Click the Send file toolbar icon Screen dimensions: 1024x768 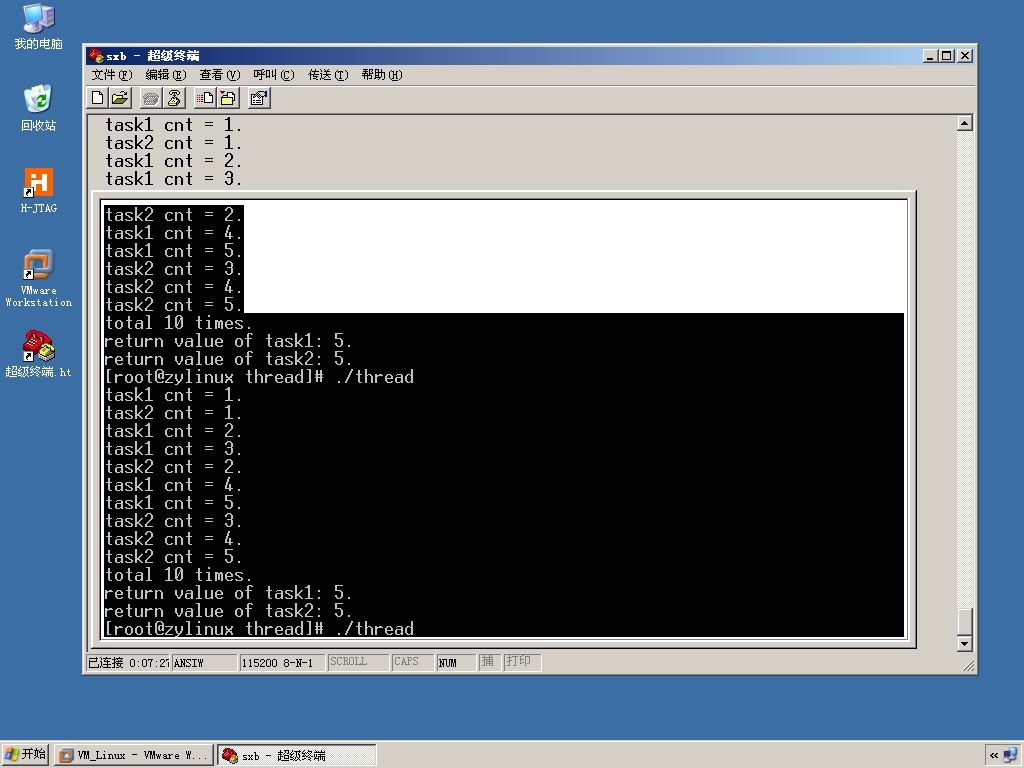205,99
